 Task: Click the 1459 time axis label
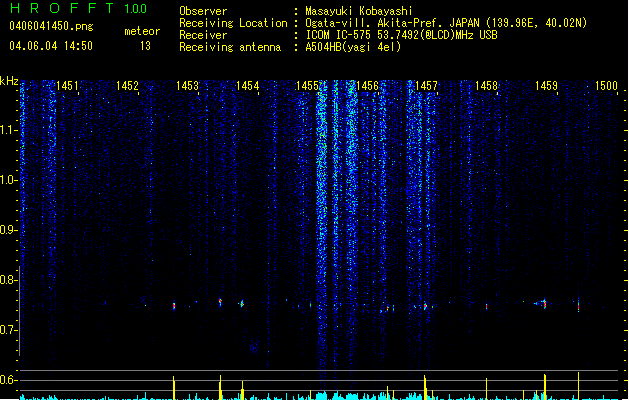(x=546, y=85)
